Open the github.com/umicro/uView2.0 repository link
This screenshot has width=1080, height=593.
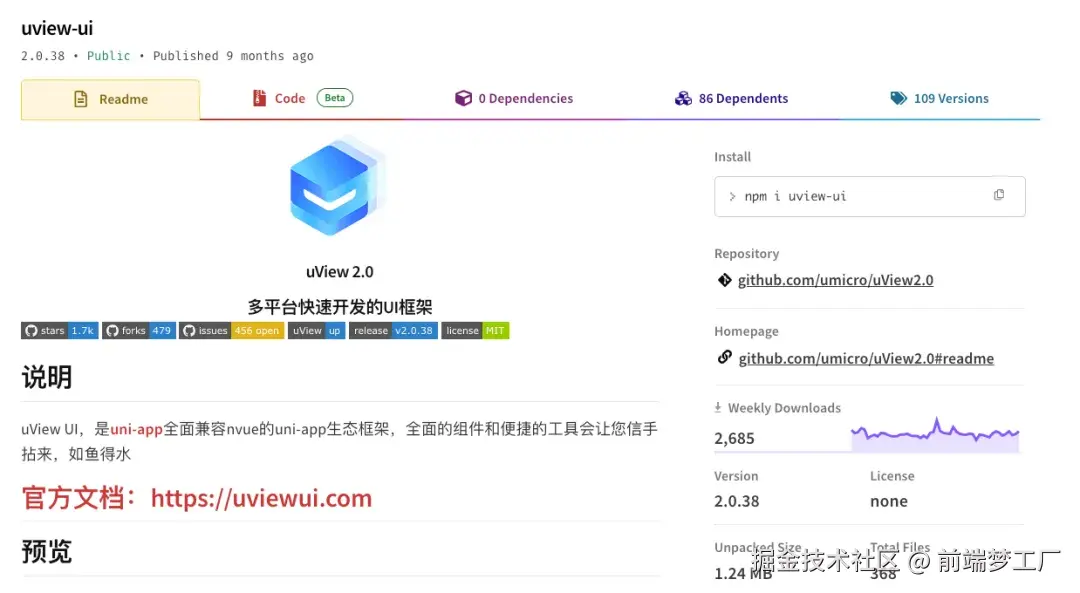coord(836,280)
